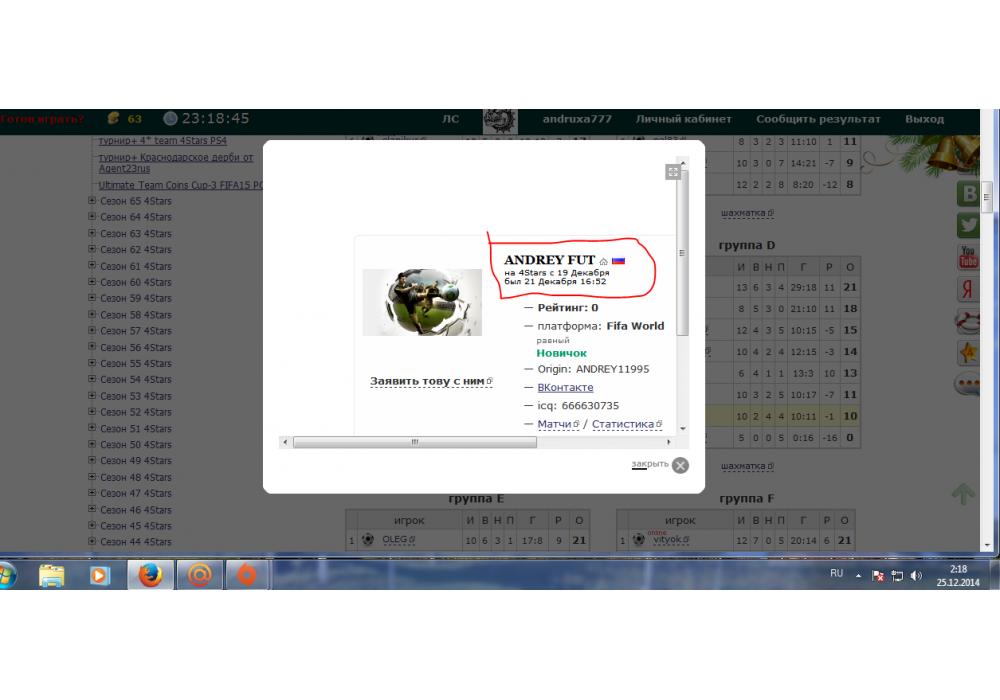Image resolution: width=1000 pixels, height=700 pixels.
Task: Click the ball icon next to vityok
Action: [x=638, y=539]
